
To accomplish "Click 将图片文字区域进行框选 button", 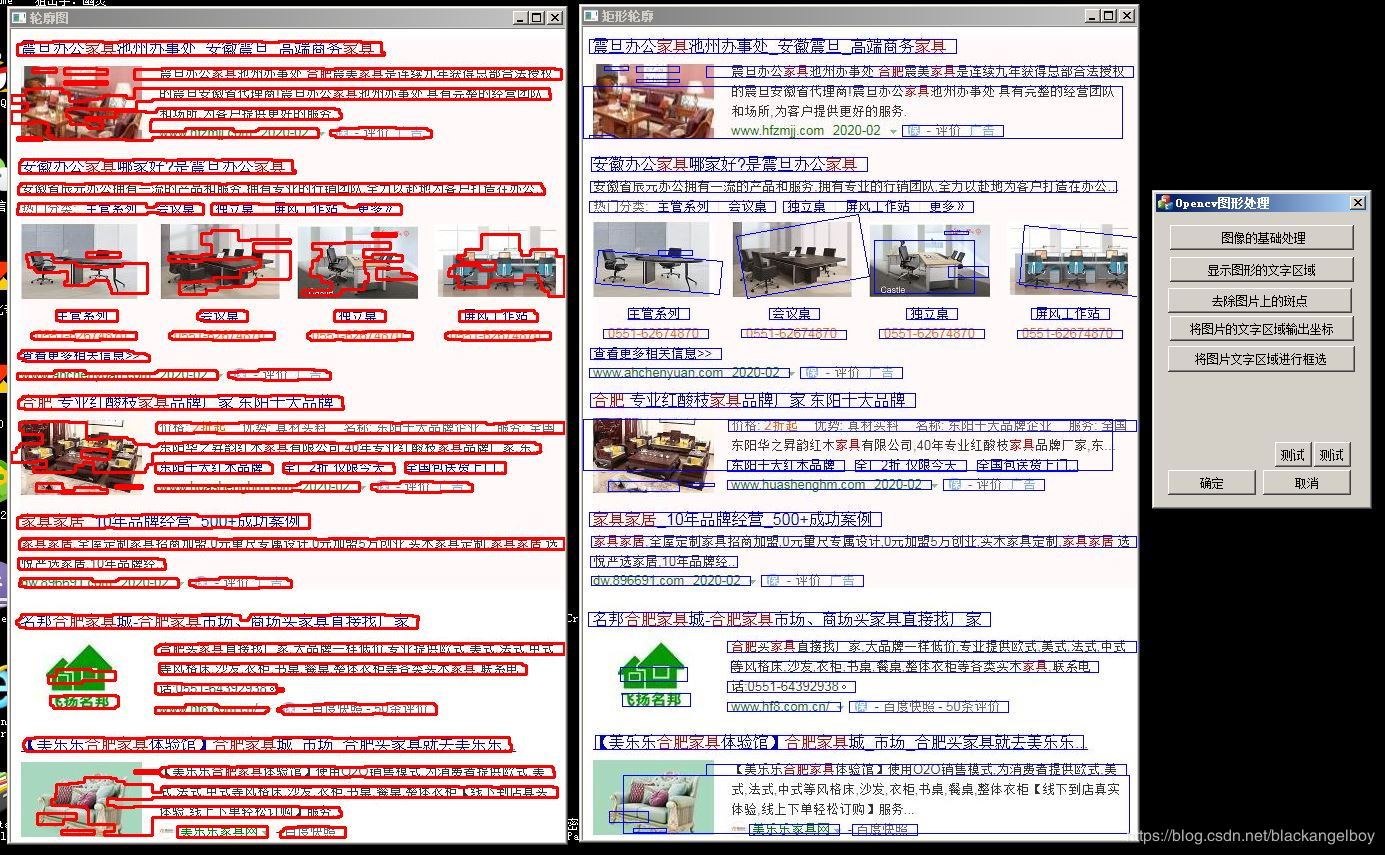I will tap(1261, 359).
